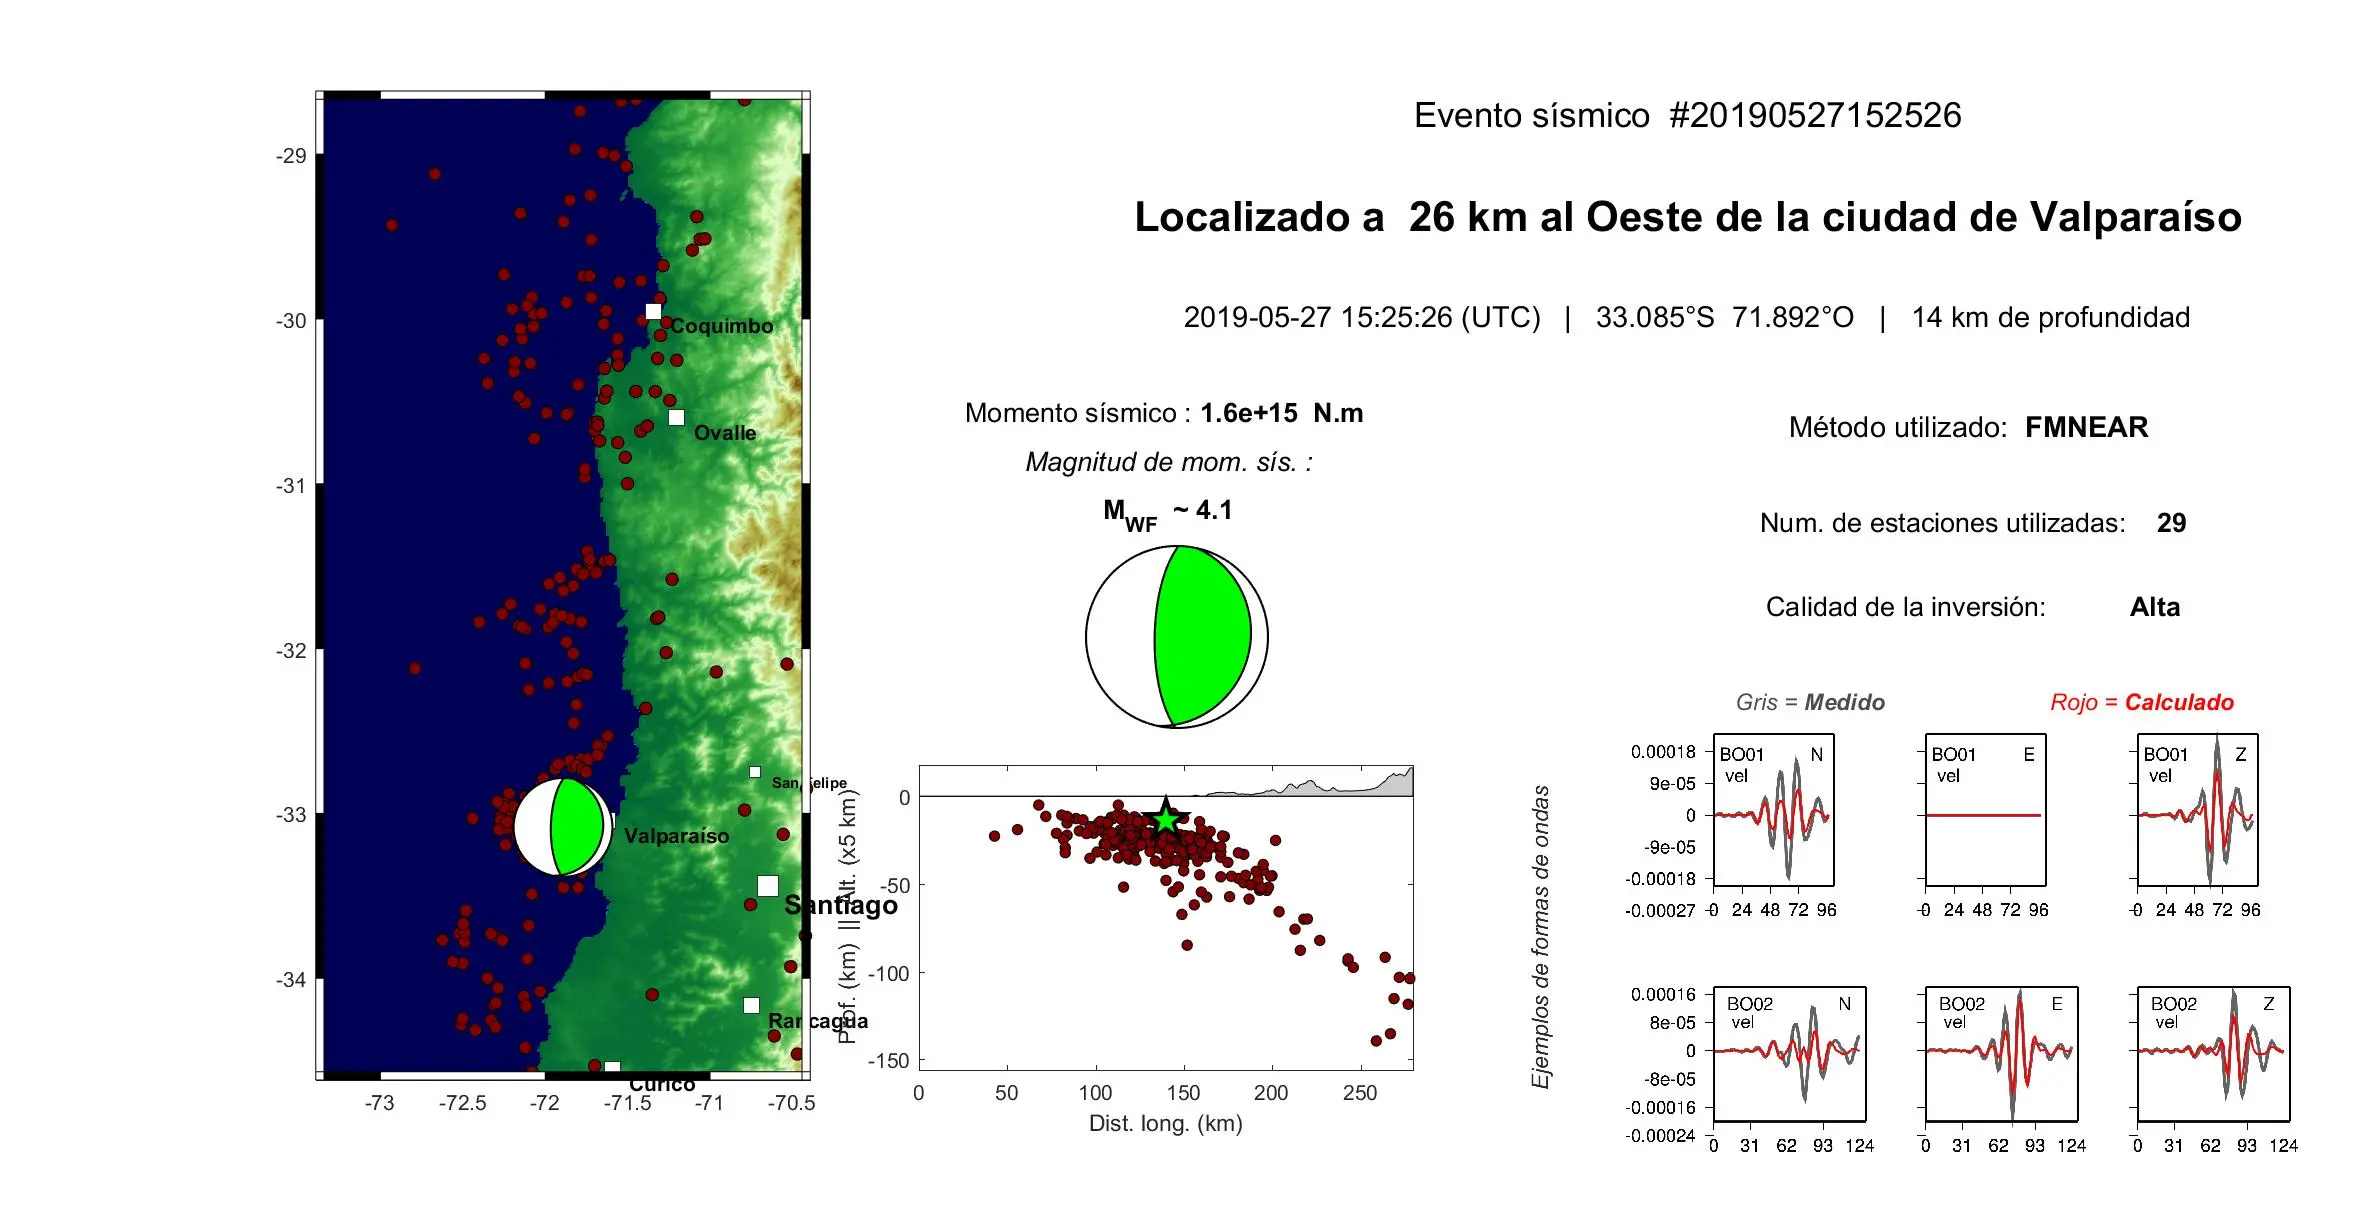
Task: Click the white square marker for San Felipe
Action: coord(755,772)
